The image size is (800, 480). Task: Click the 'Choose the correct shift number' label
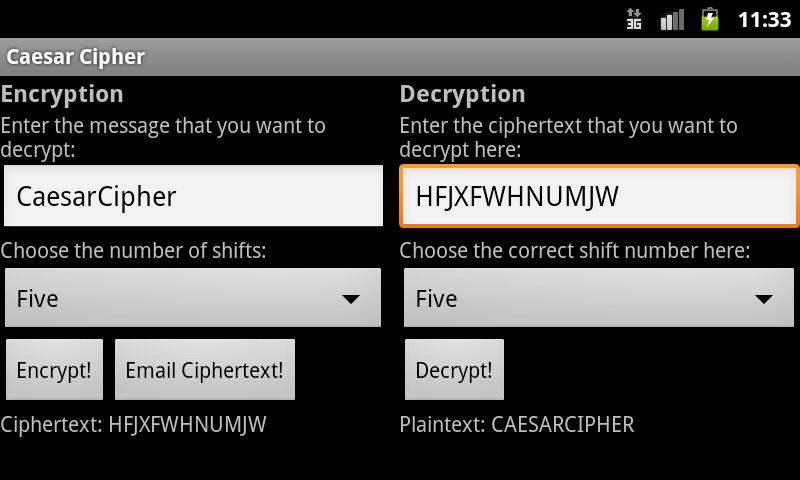click(575, 250)
